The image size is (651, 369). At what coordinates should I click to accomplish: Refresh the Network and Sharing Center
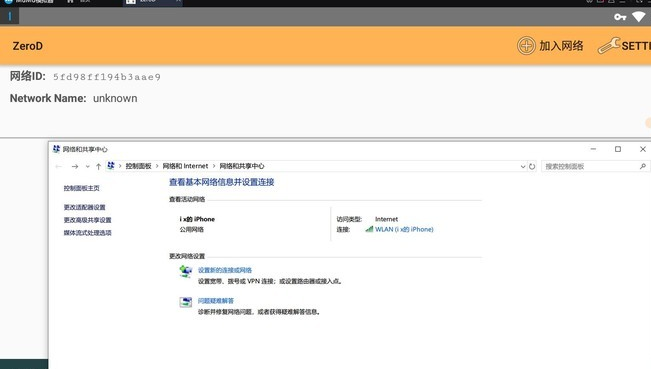point(532,166)
